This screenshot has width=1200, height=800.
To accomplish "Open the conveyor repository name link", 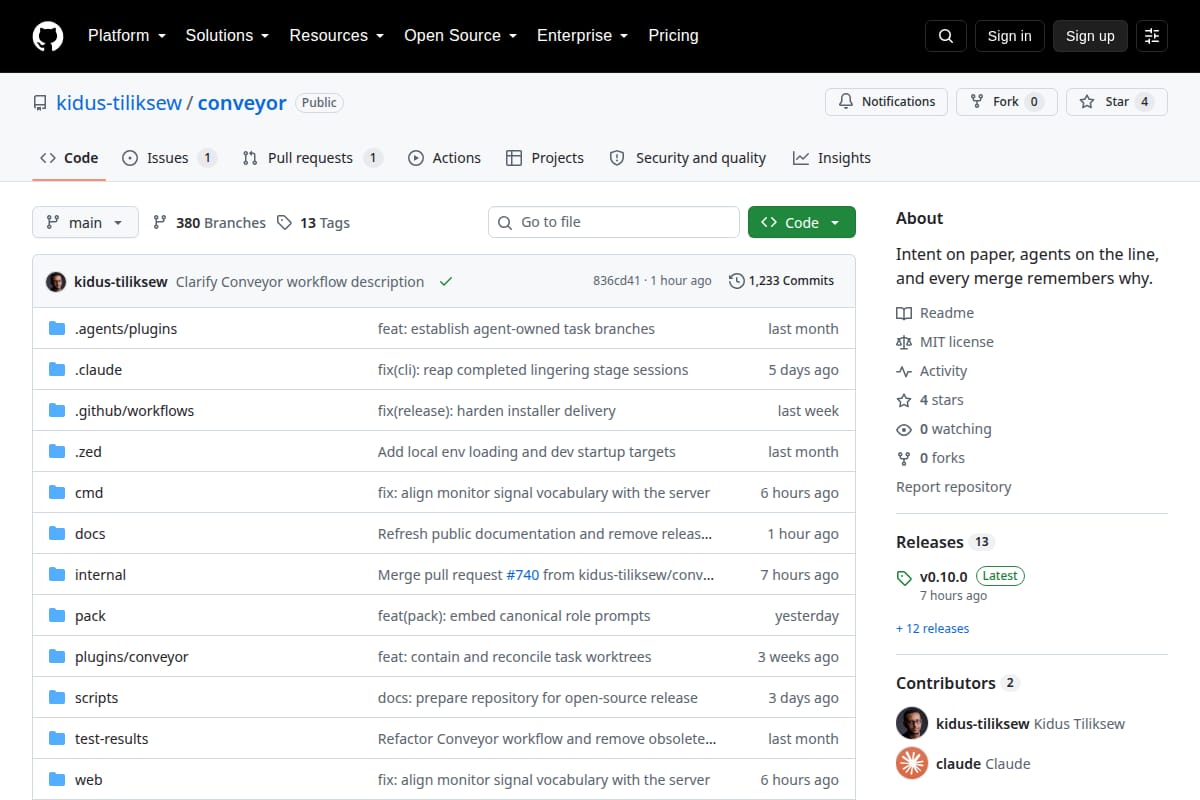I will (242, 103).
